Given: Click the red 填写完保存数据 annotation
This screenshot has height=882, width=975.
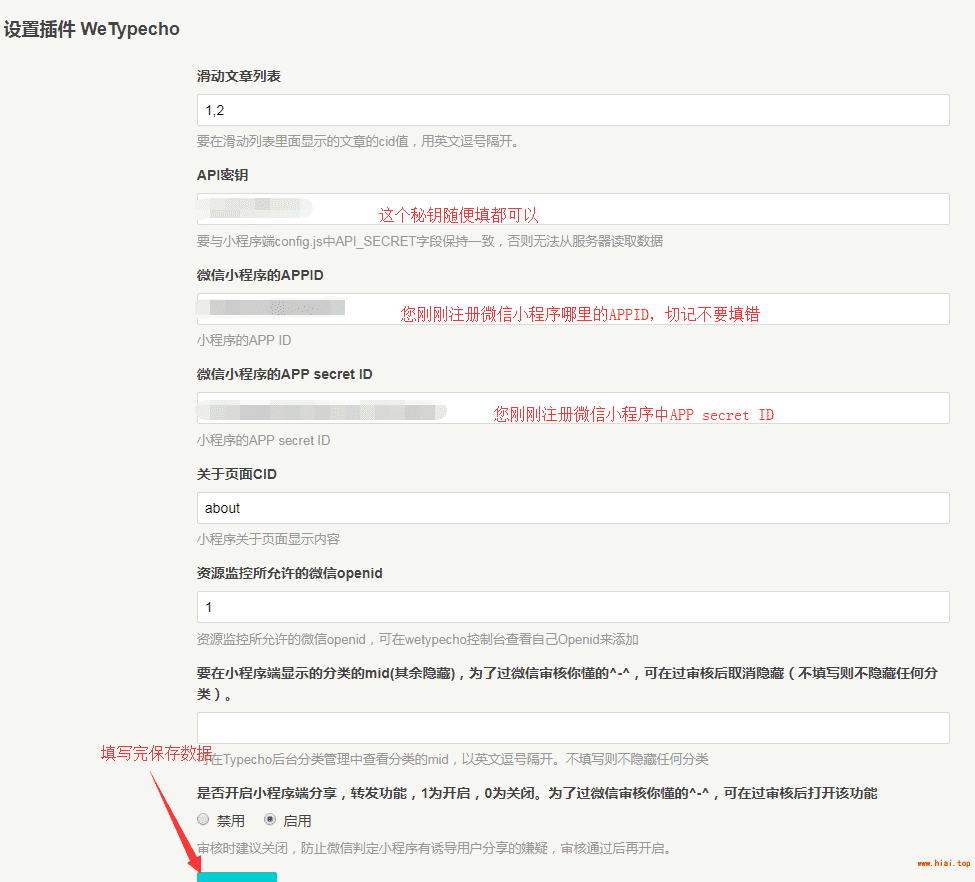Looking at the screenshot, I should pos(156,753).
